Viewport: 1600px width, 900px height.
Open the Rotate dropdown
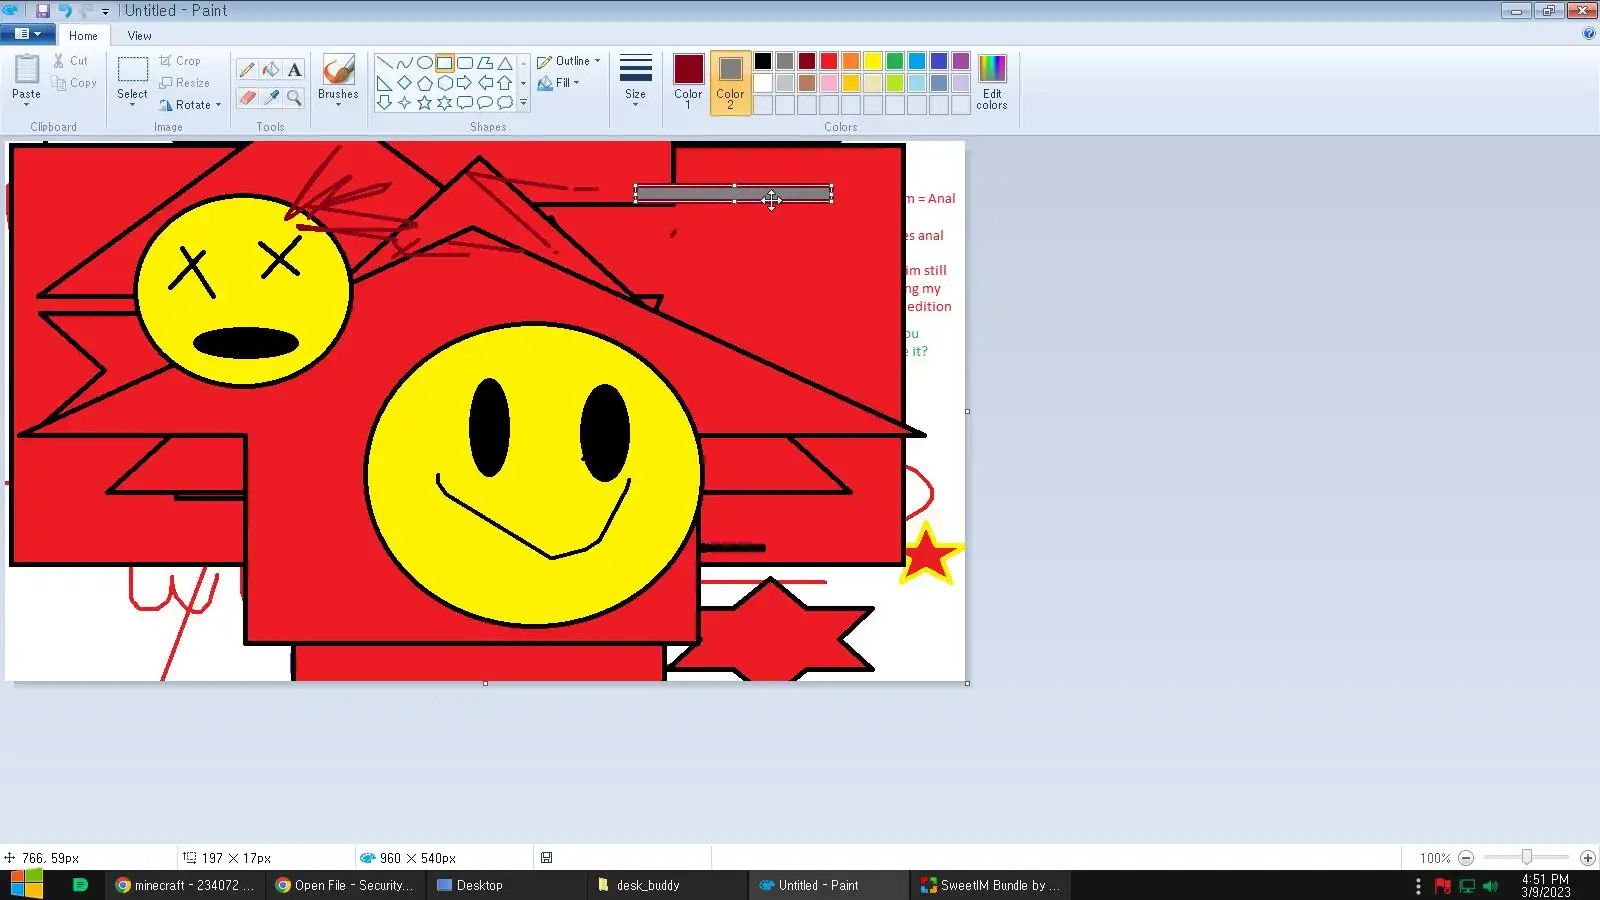coord(190,105)
